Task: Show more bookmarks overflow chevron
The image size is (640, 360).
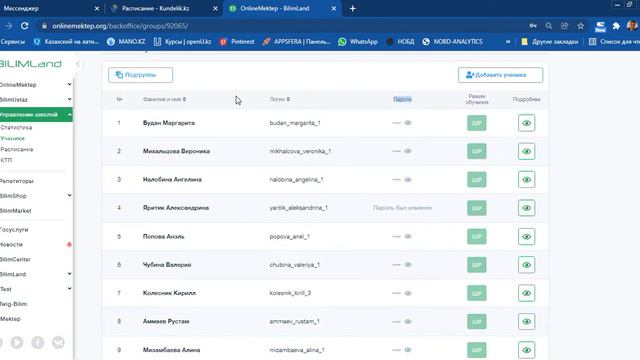Action: [x=508, y=42]
